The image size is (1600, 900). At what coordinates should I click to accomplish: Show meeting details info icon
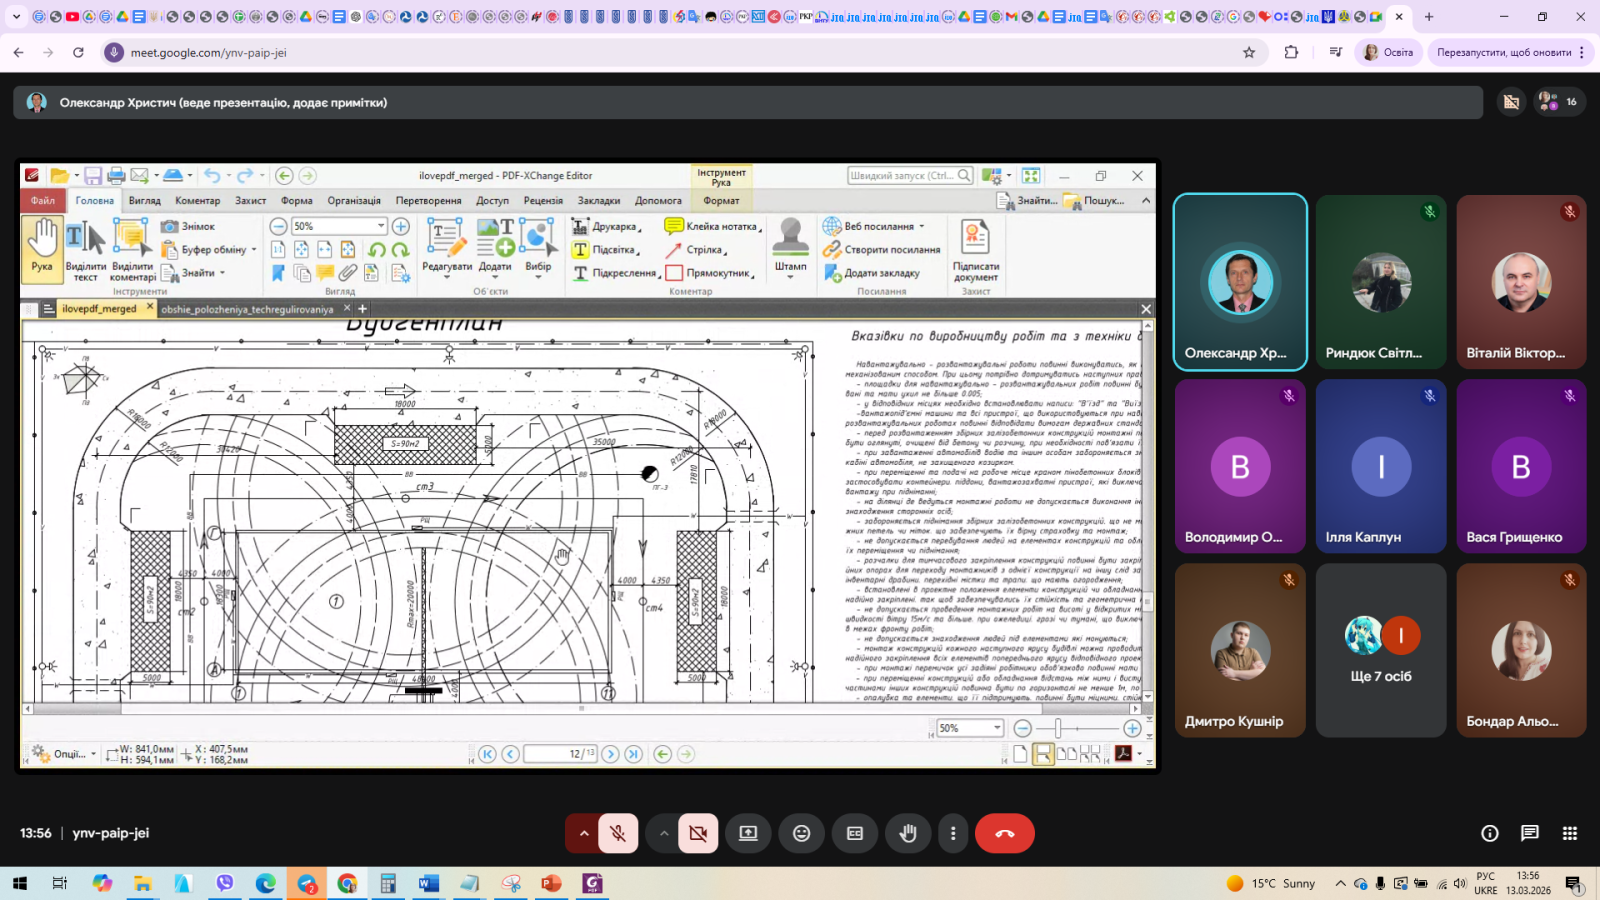tap(1489, 833)
